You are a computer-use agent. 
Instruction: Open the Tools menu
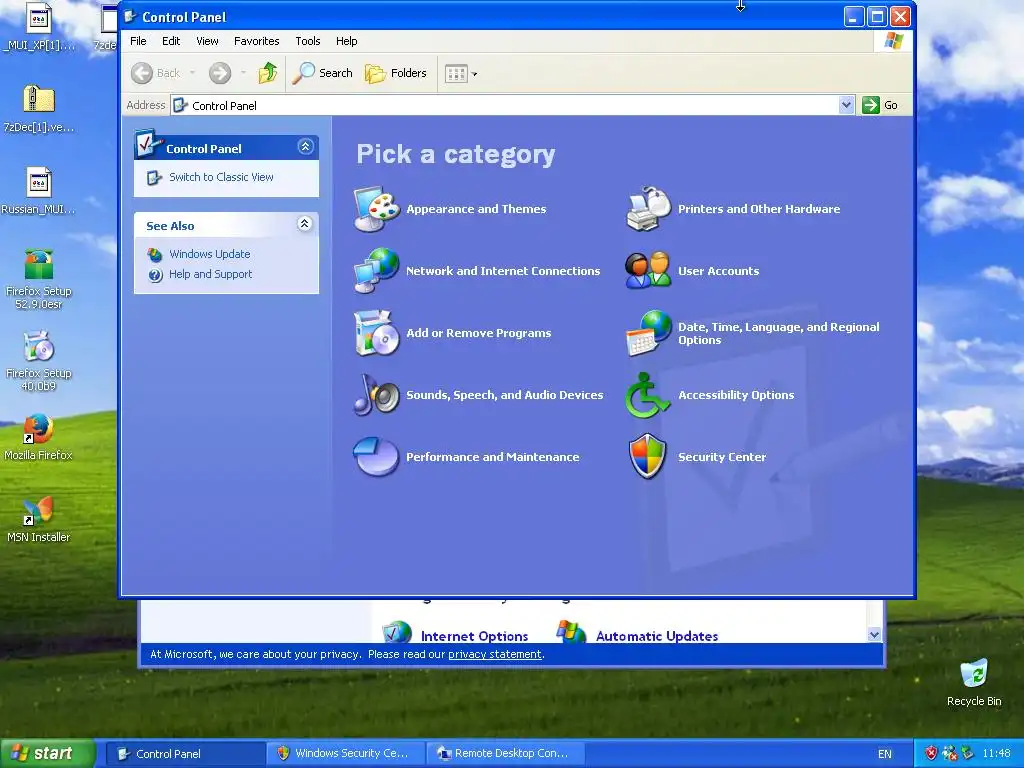pos(308,41)
